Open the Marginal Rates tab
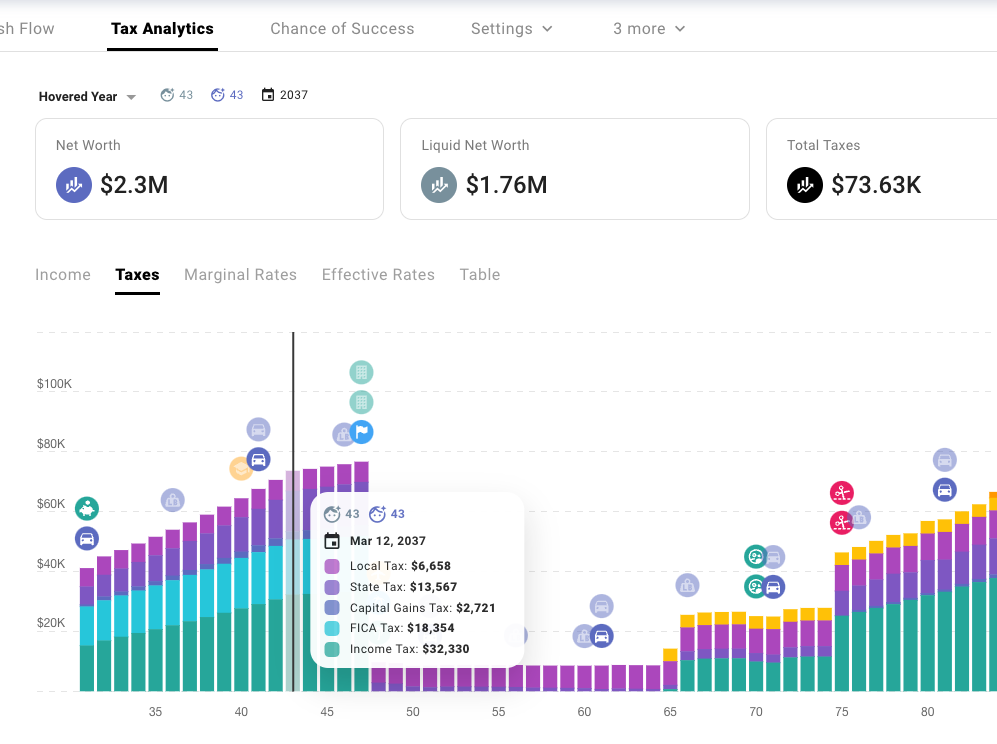Image resolution: width=997 pixels, height=744 pixels. coord(240,274)
